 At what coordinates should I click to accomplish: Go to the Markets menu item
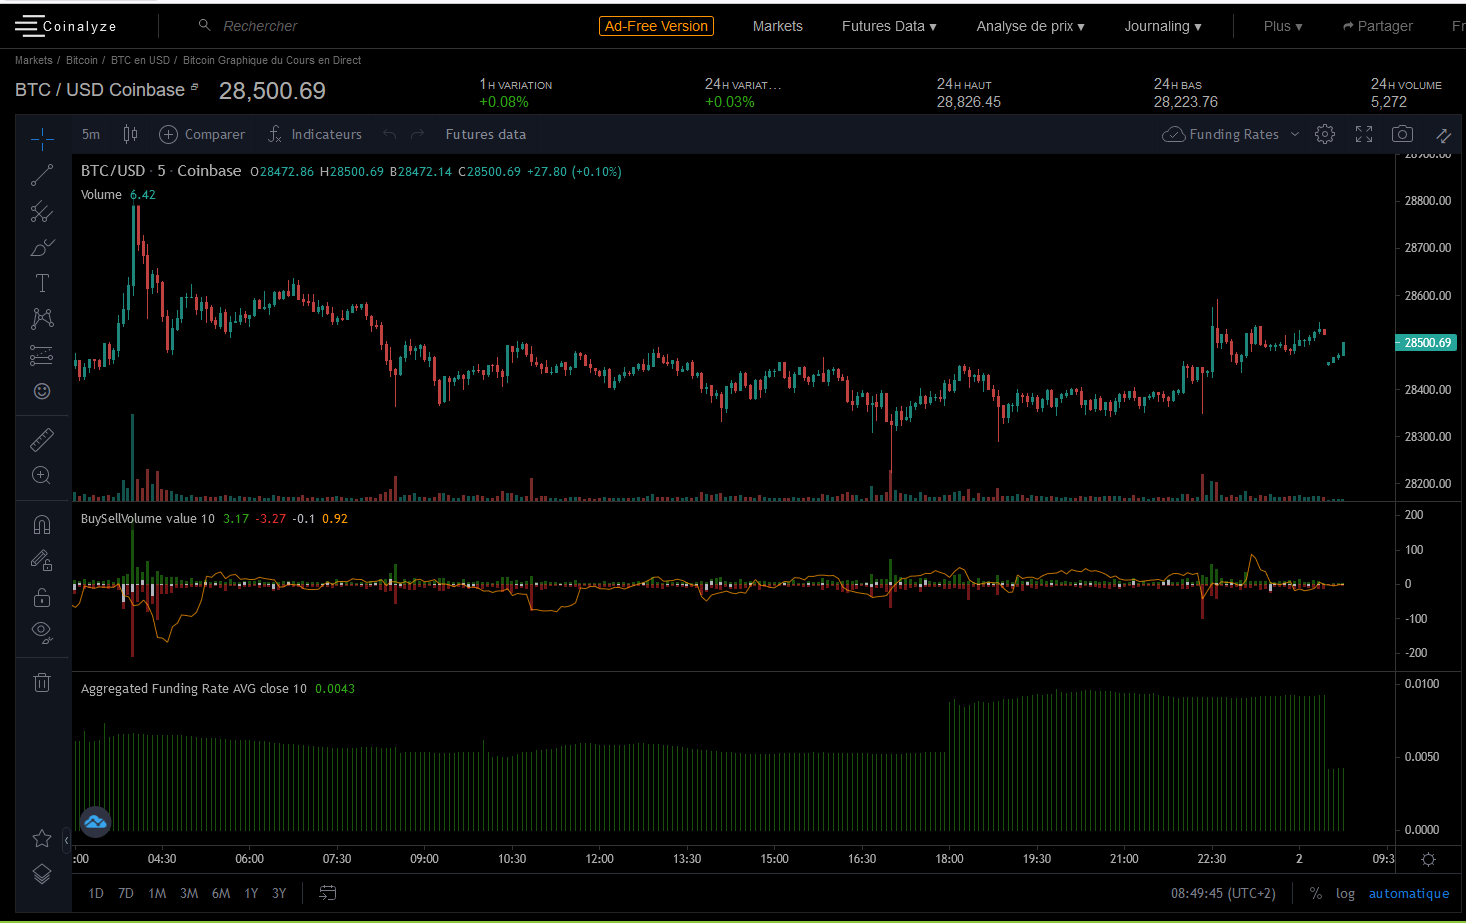click(x=778, y=26)
